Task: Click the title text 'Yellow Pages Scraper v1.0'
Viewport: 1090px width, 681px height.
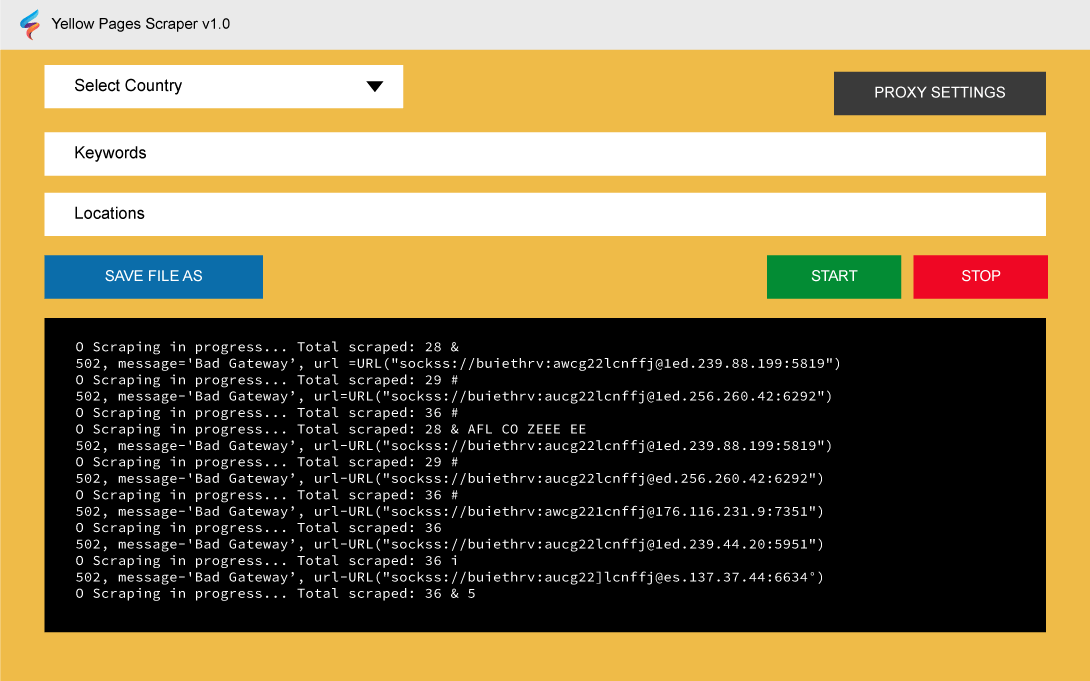Action: (x=140, y=24)
